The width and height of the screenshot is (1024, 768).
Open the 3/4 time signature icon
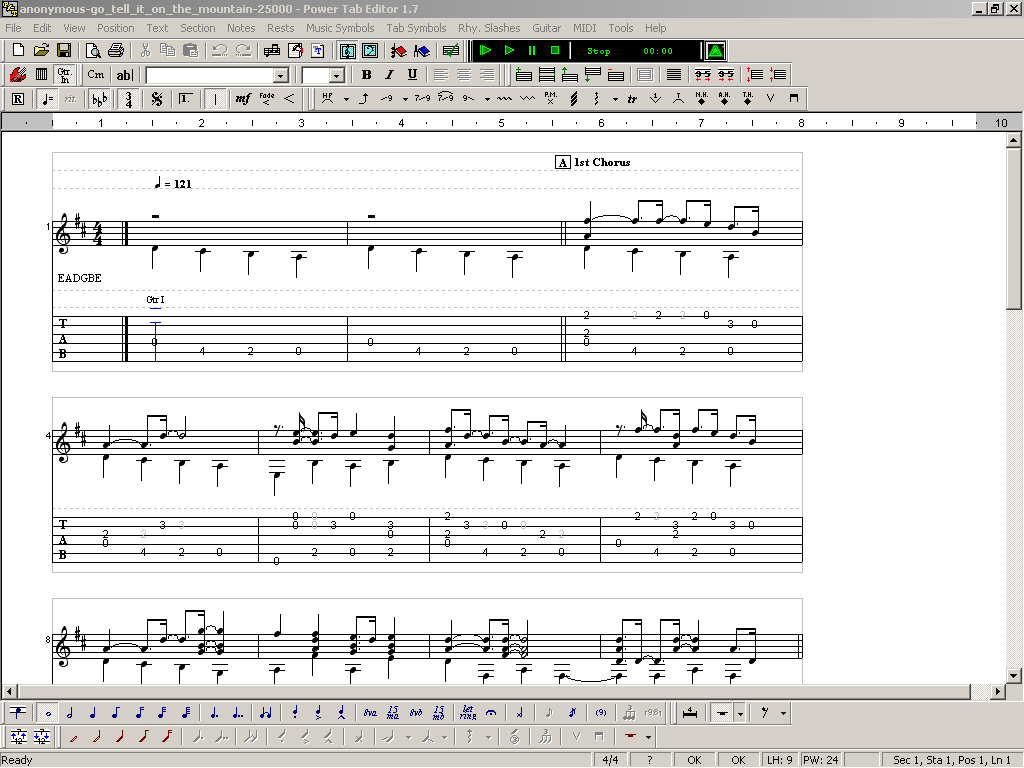coord(129,99)
